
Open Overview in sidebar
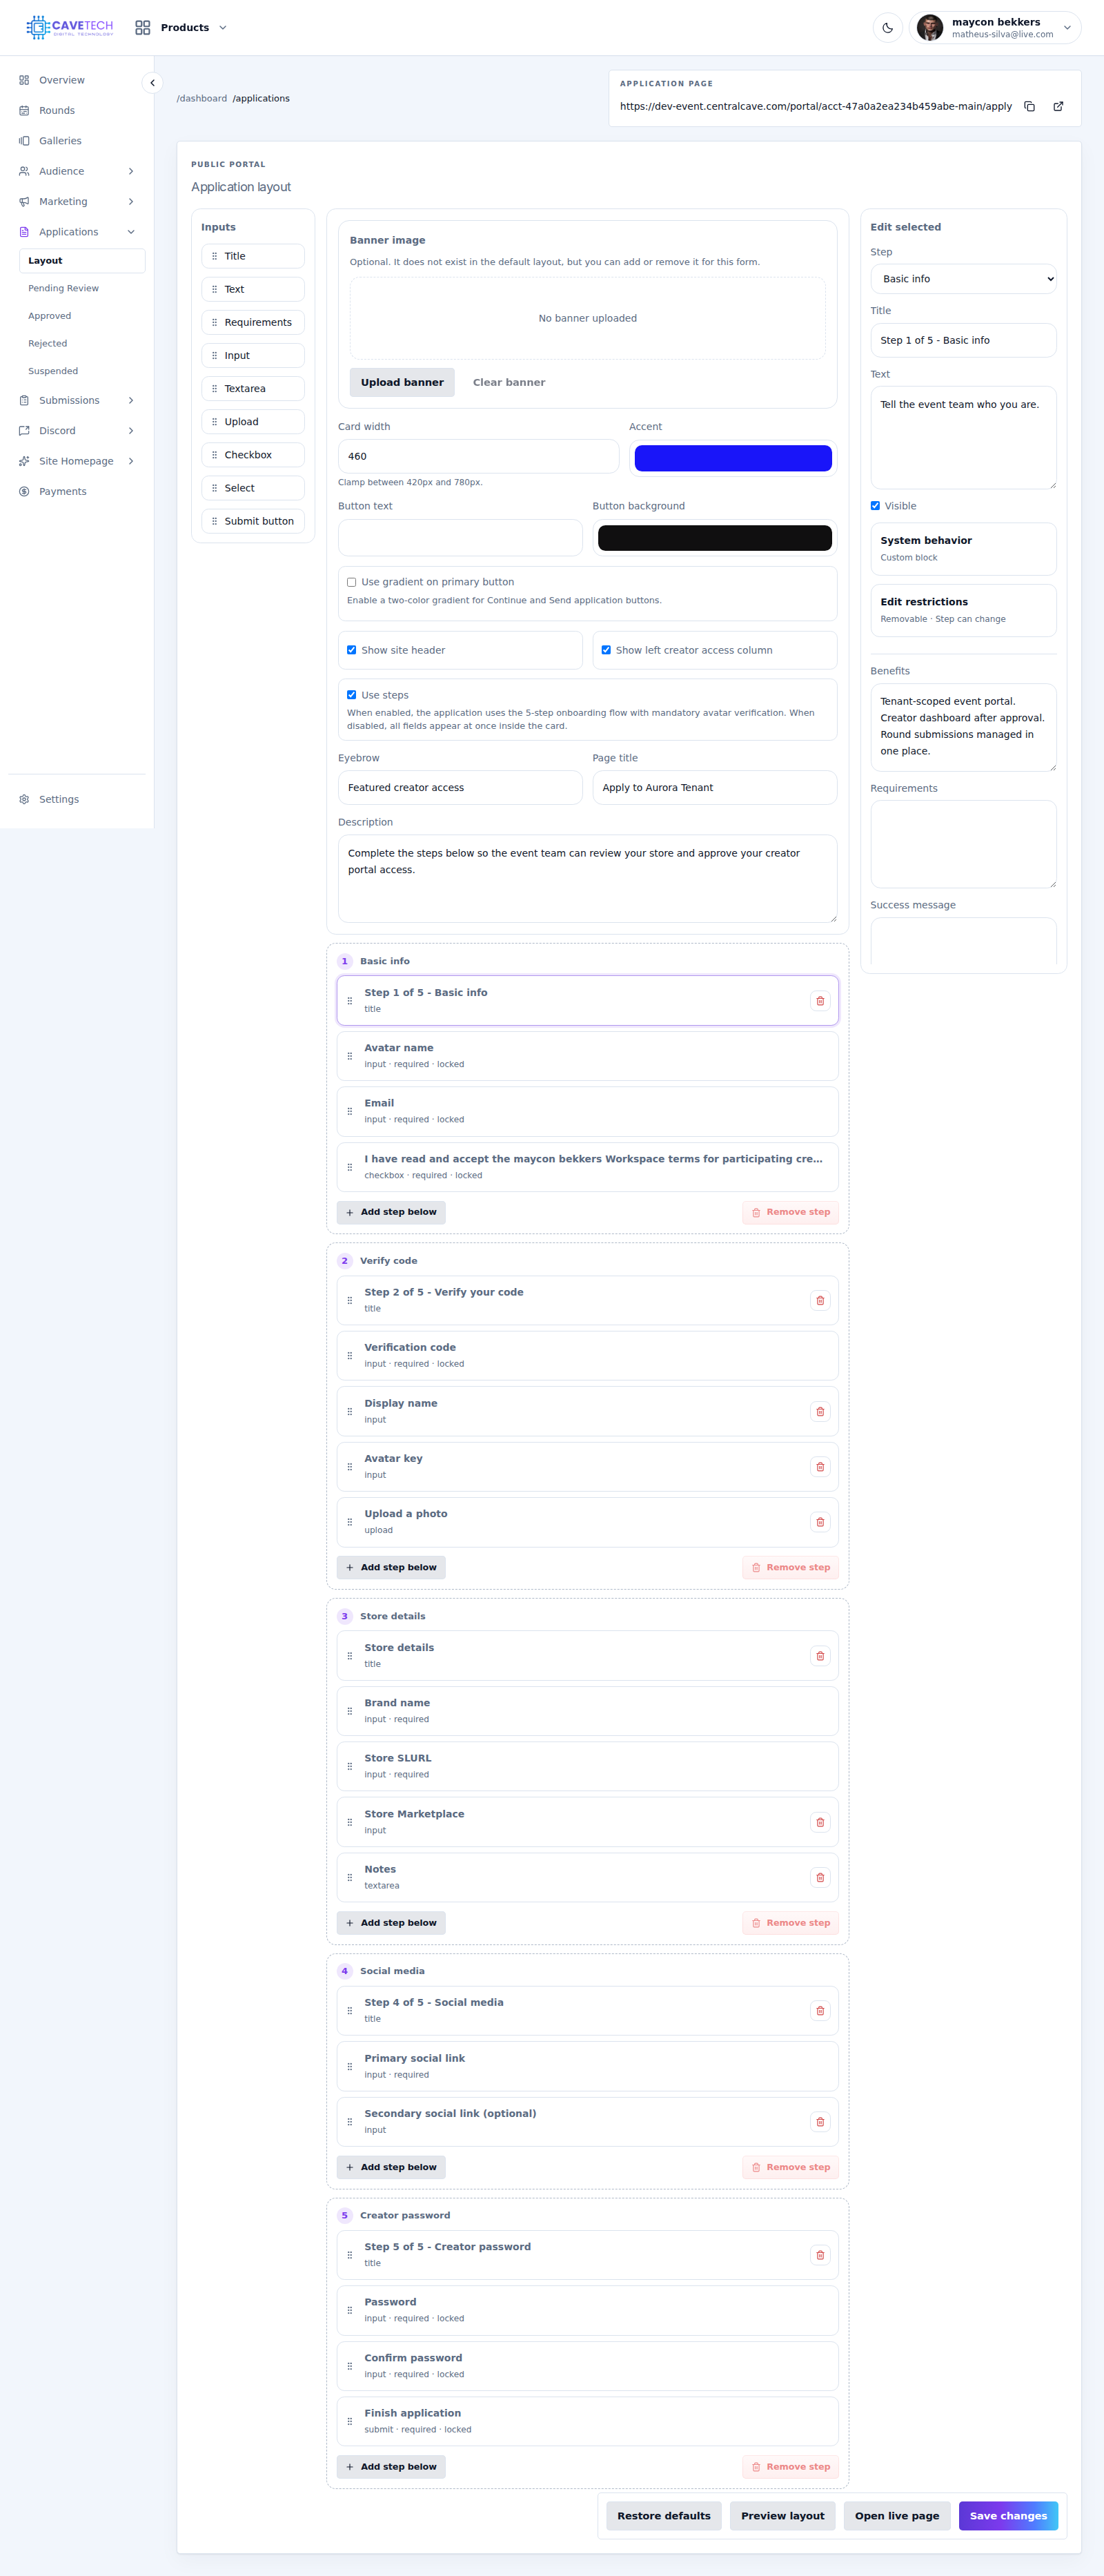click(77, 80)
